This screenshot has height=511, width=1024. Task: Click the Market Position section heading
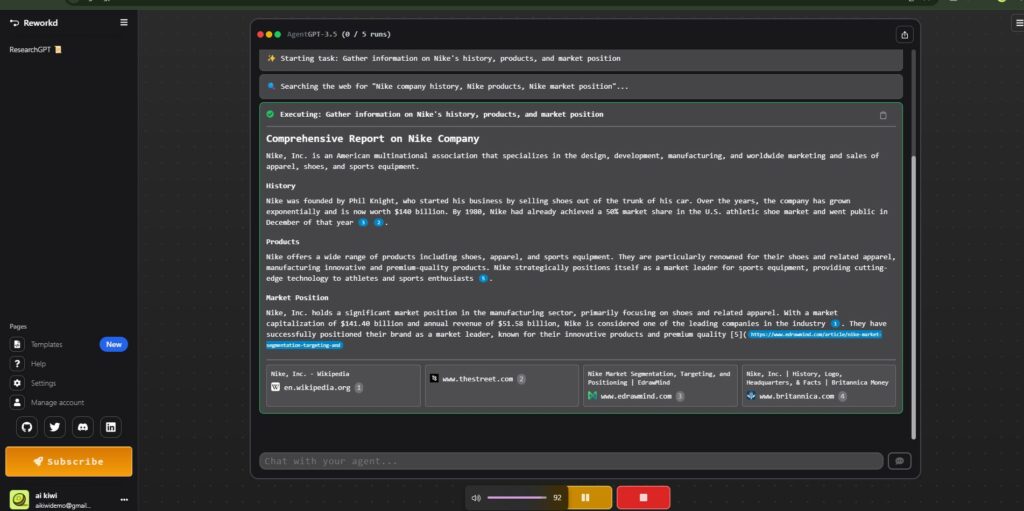tap(297, 297)
